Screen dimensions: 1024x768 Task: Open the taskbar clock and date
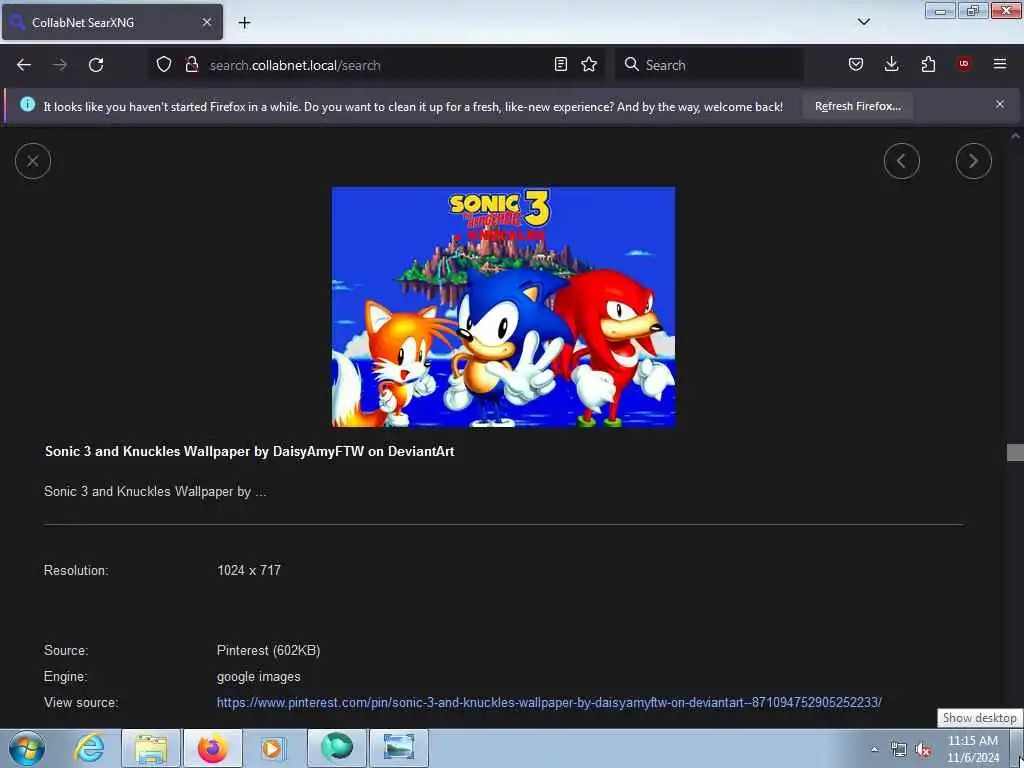[973, 749]
